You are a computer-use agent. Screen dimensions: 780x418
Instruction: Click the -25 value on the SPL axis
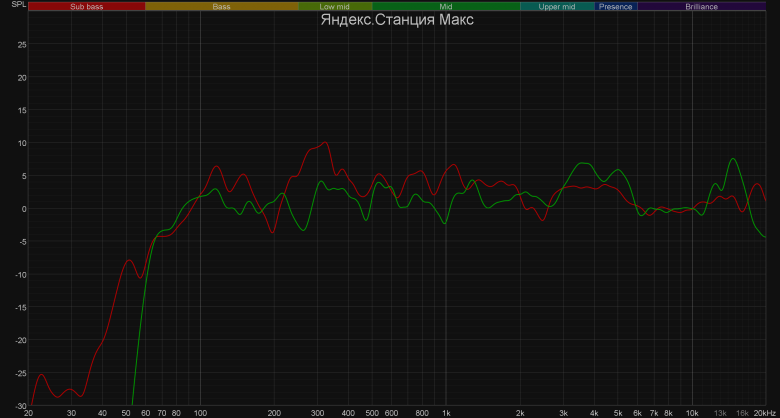(21, 373)
